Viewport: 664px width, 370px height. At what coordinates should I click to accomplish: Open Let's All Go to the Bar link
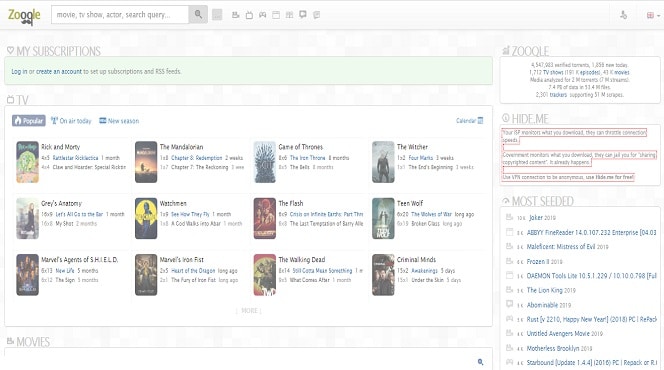pos(79,214)
